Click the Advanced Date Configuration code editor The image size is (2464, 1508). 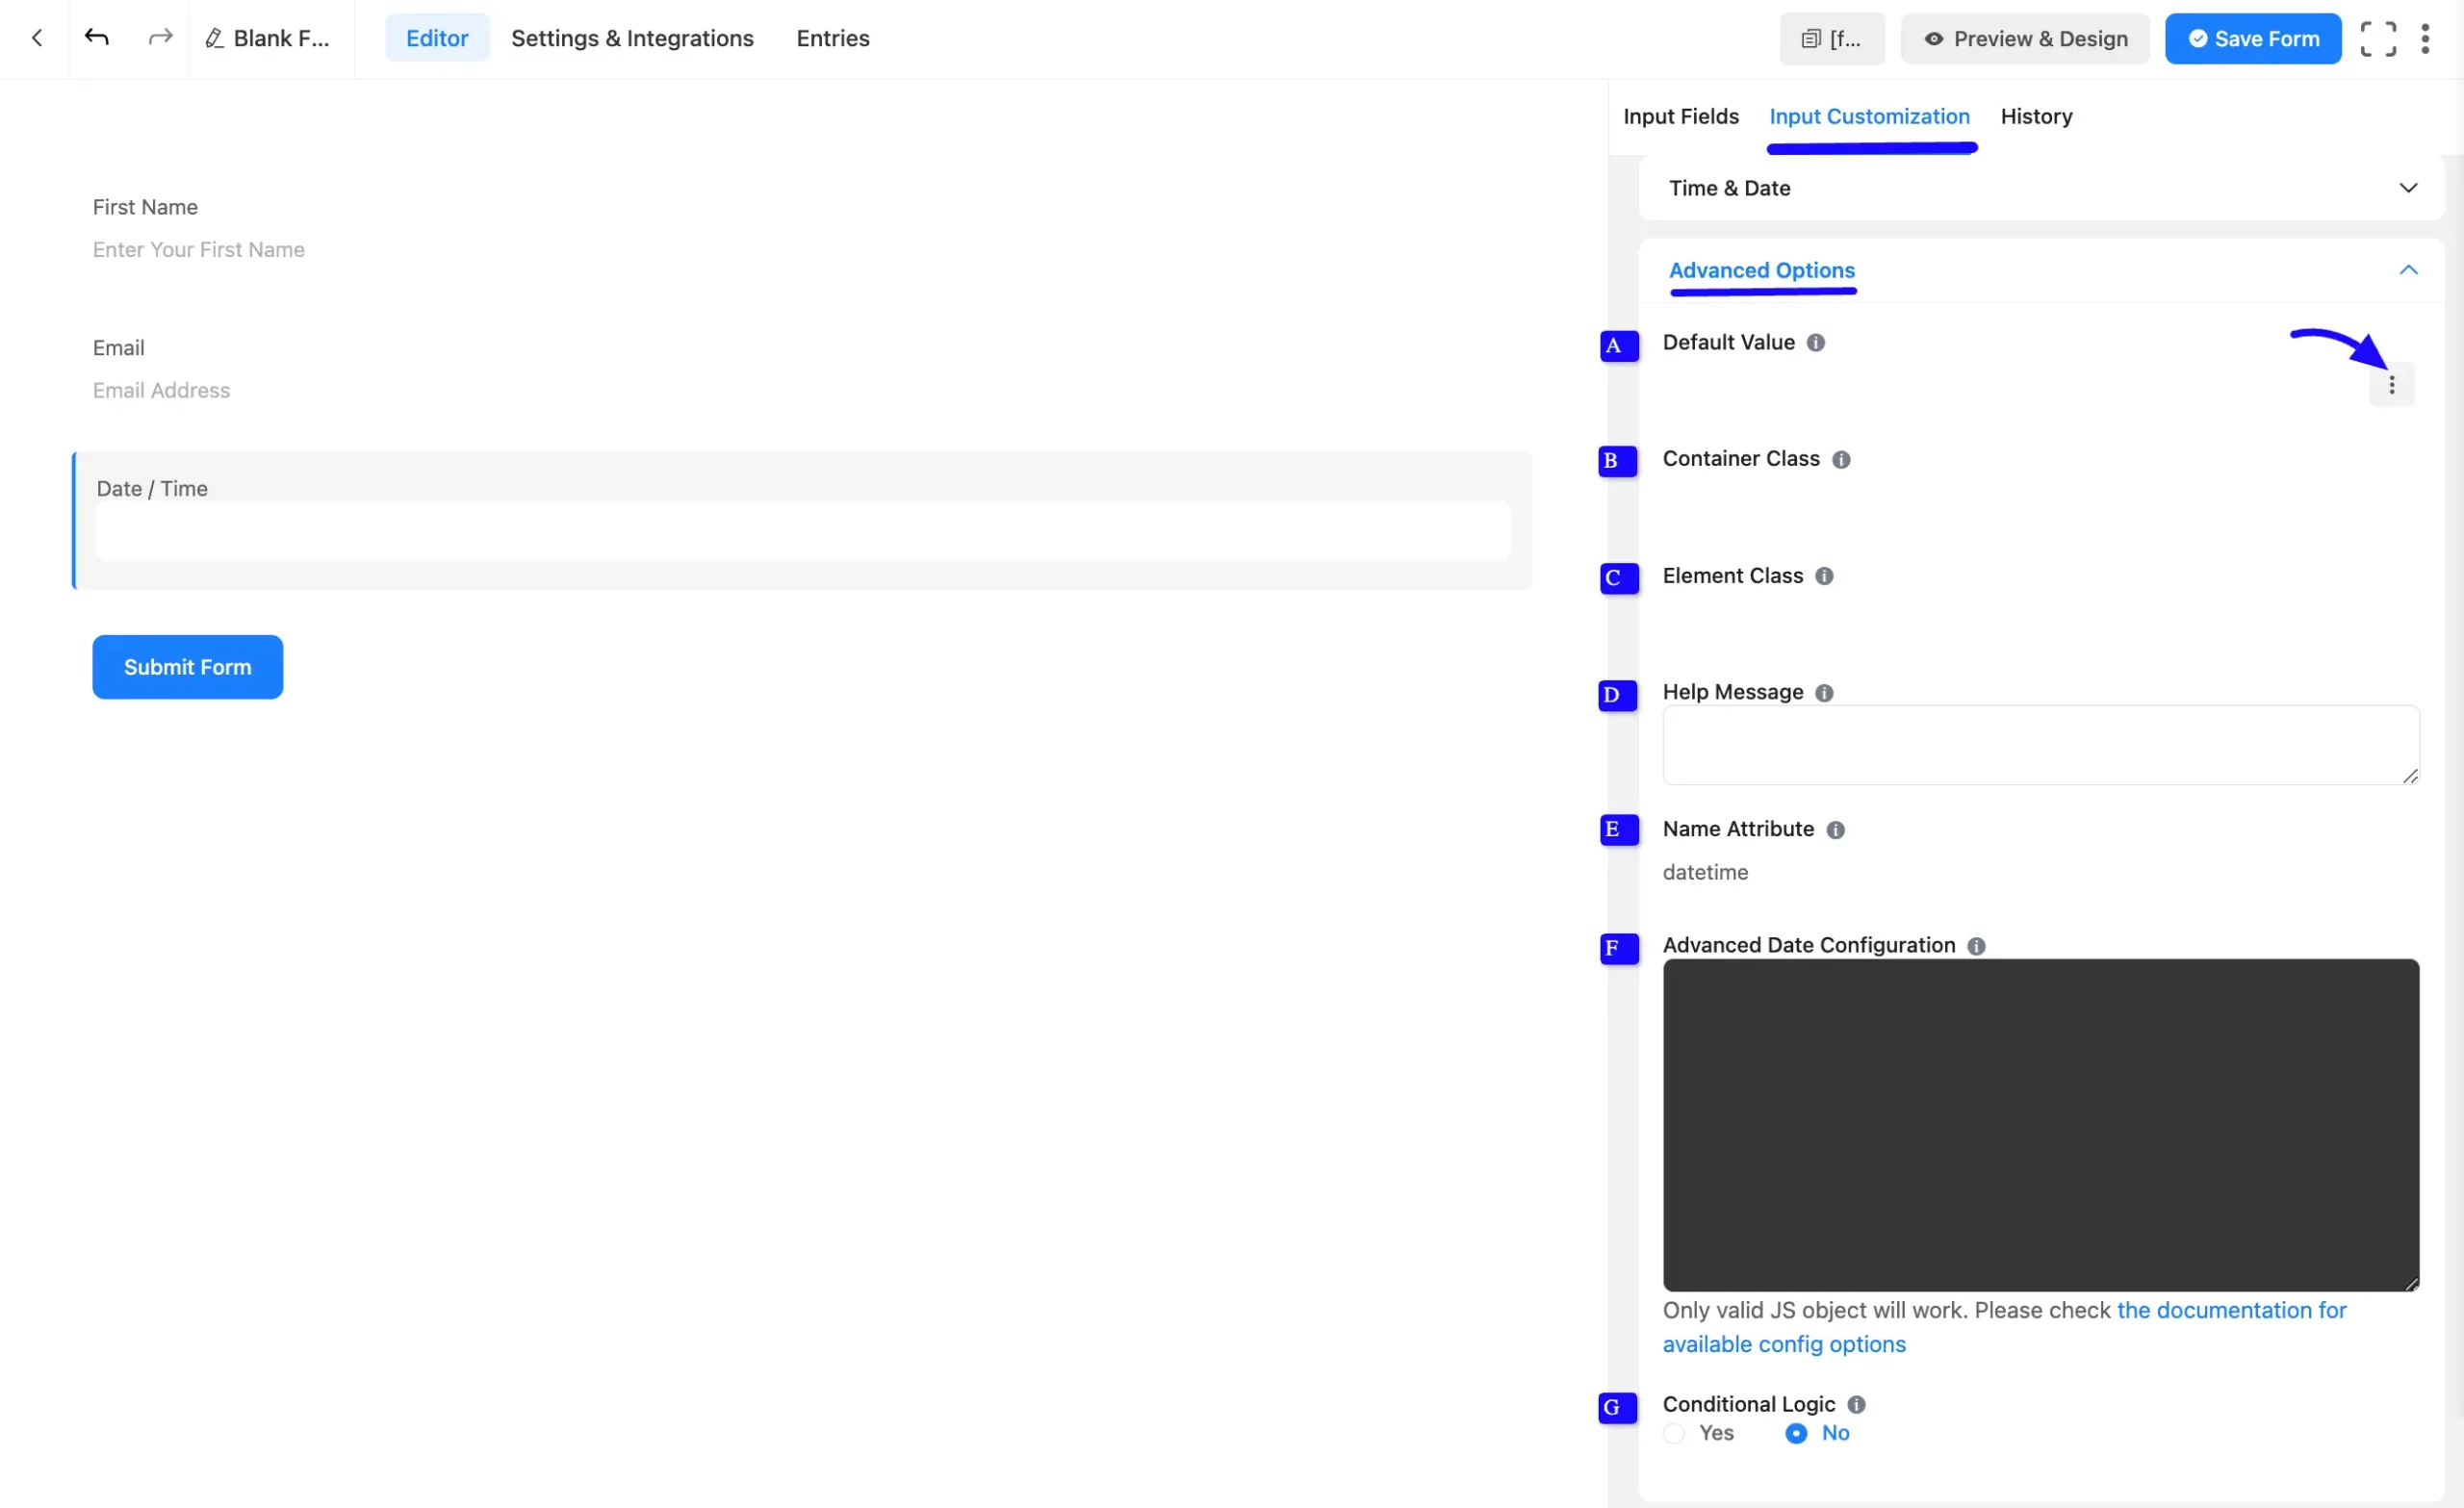[2040, 1125]
